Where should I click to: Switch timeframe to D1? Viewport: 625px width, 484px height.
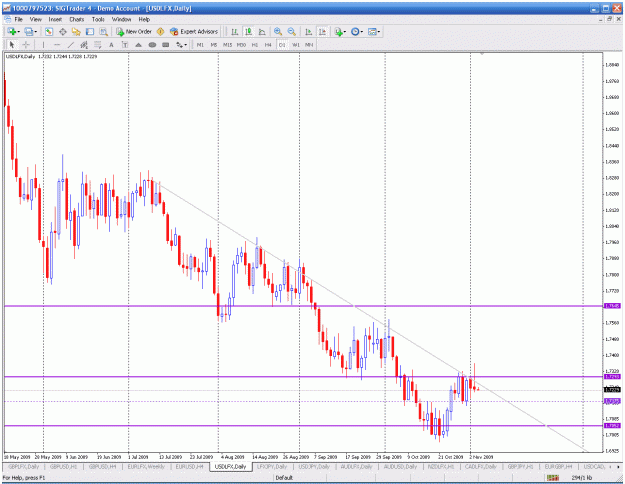(282, 45)
